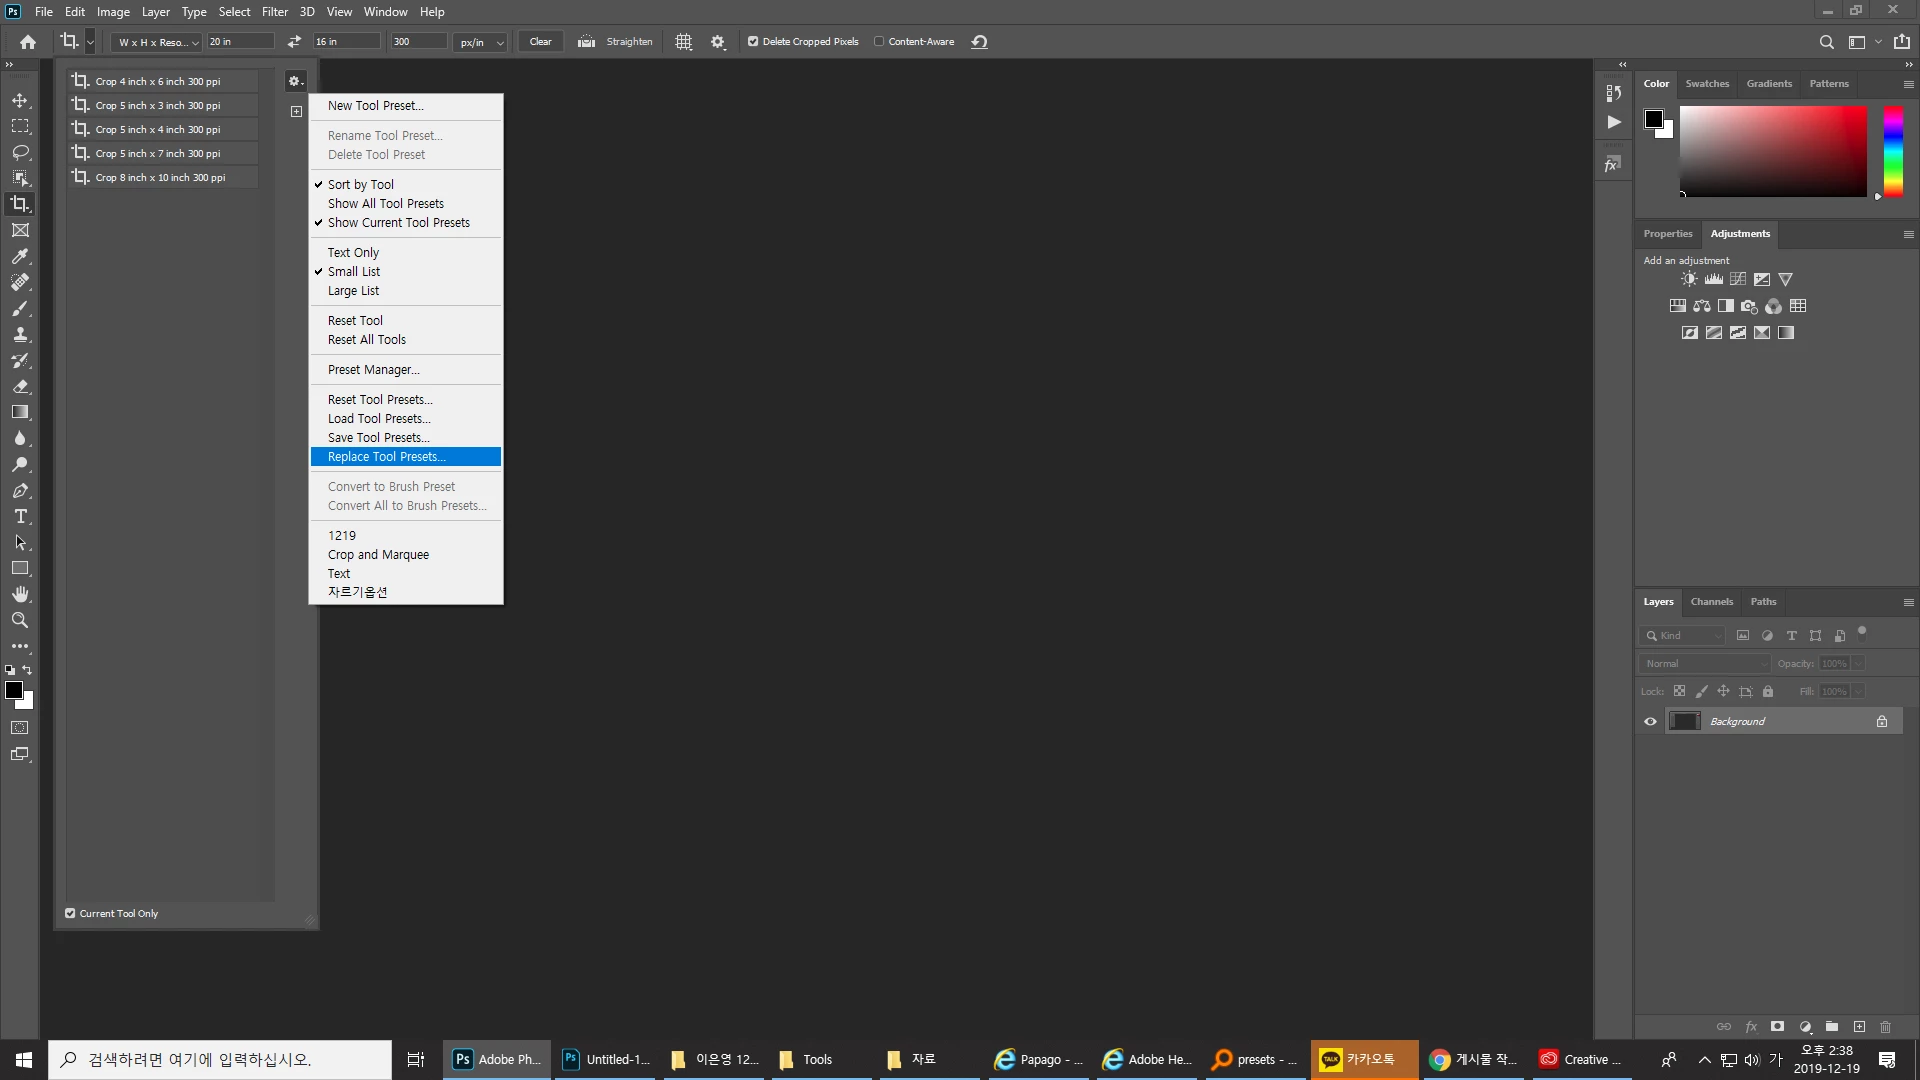Choose Replace Tool Presets menu item
This screenshot has width=1920, height=1080.
[x=387, y=457]
